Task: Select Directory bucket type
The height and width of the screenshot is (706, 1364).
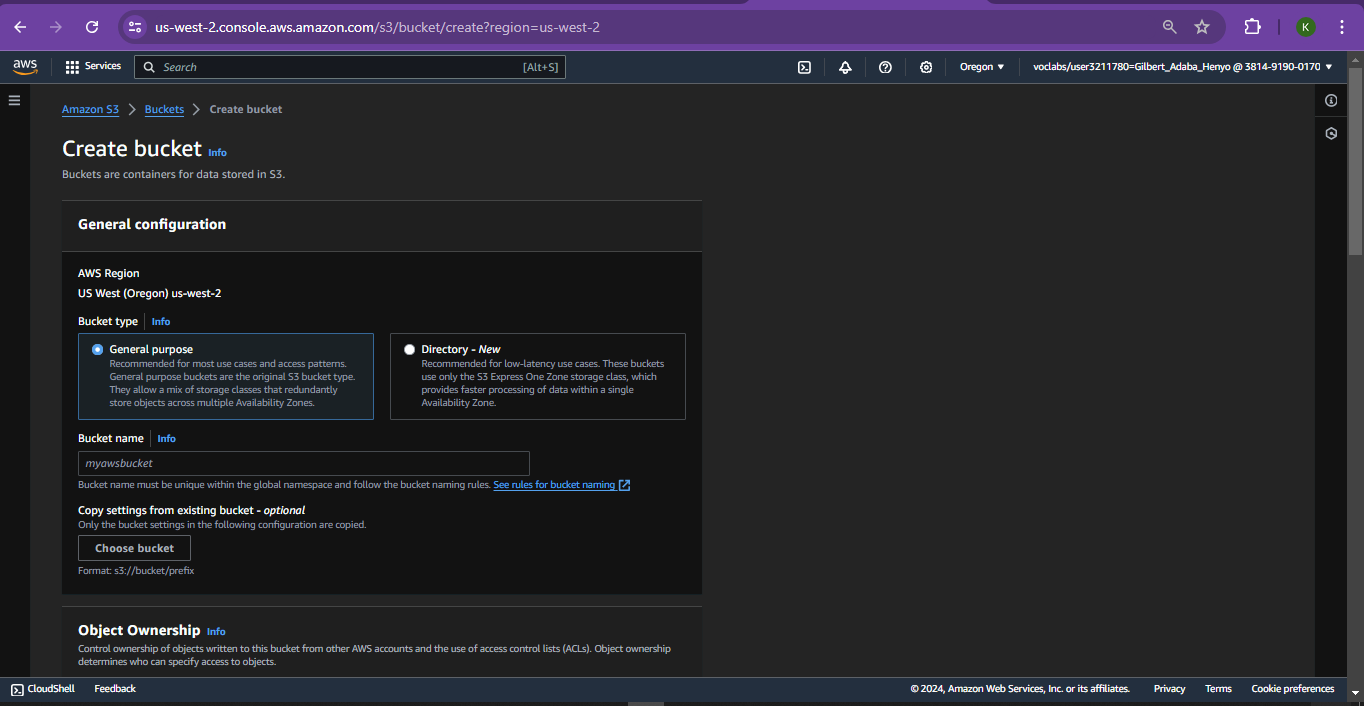Action: pos(409,350)
